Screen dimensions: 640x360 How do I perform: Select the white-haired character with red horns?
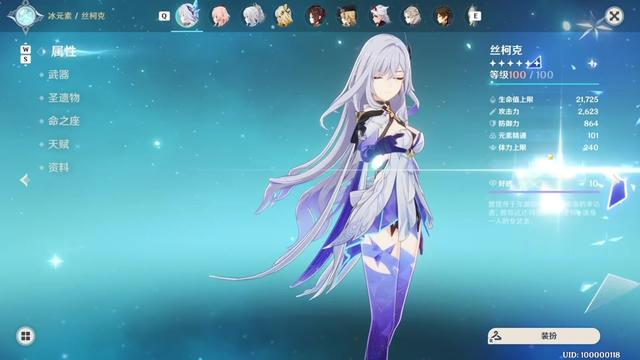(379, 16)
